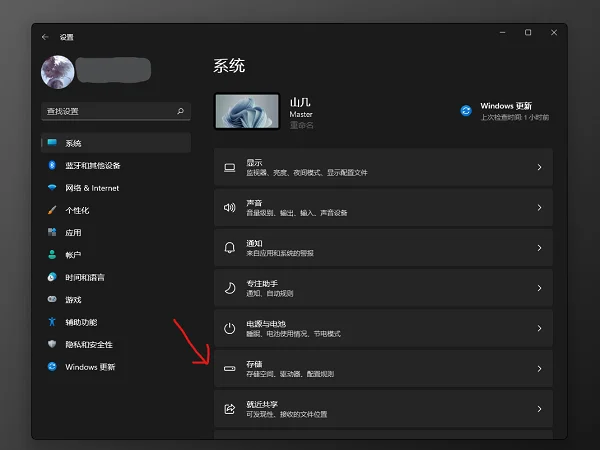Viewport: 600px width, 450px height.
Task: Open Bluetooth and other devices settings
Action: (x=93, y=165)
